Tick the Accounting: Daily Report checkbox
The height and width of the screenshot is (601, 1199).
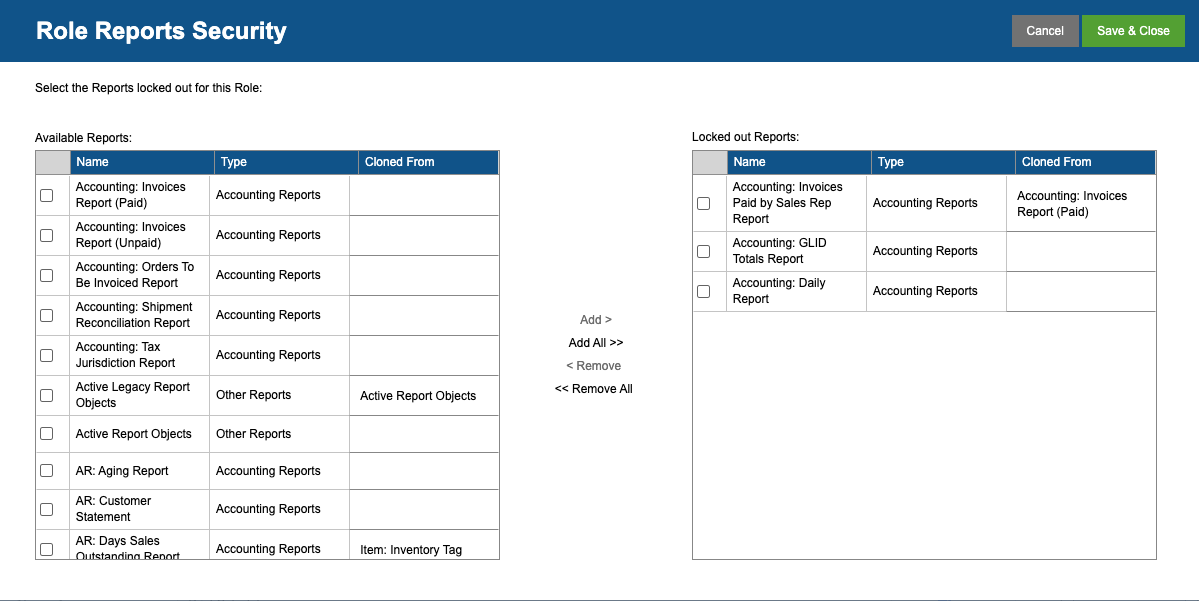tap(703, 291)
